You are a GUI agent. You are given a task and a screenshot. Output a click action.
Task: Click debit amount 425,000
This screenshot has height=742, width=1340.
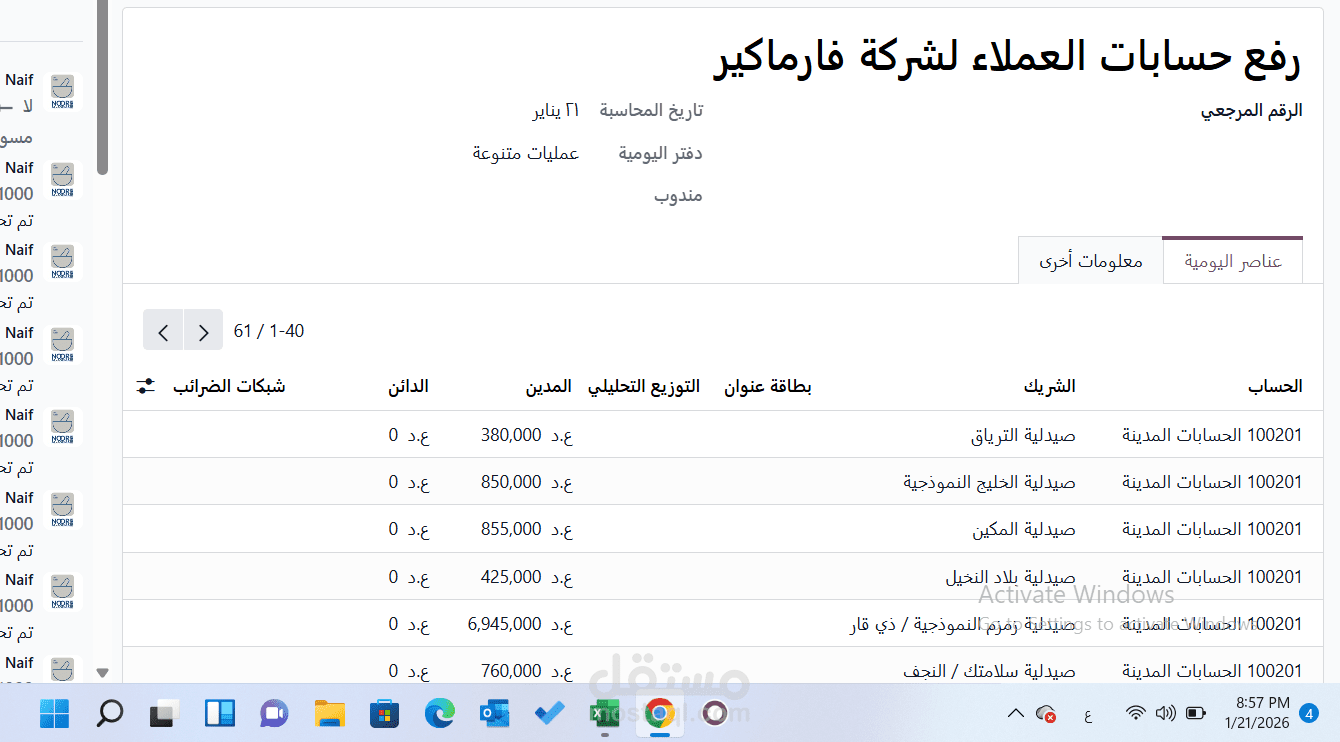526,577
